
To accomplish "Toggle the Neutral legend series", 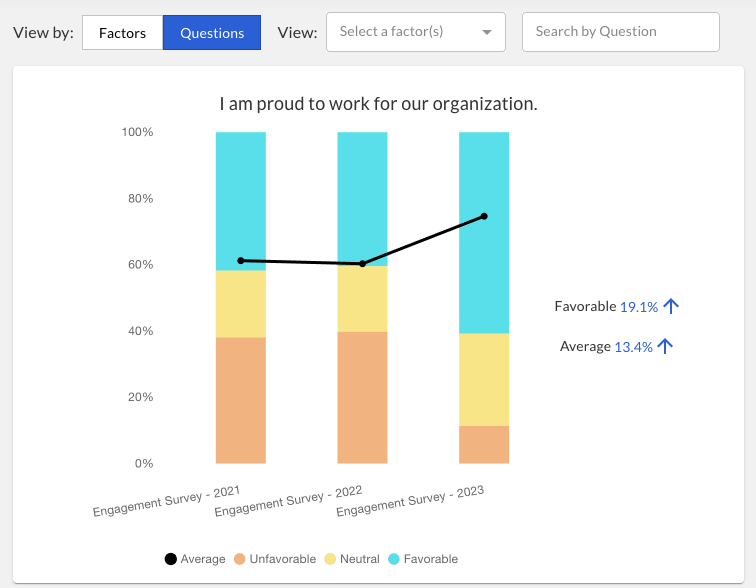I will pyautogui.click(x=352, y=559).
